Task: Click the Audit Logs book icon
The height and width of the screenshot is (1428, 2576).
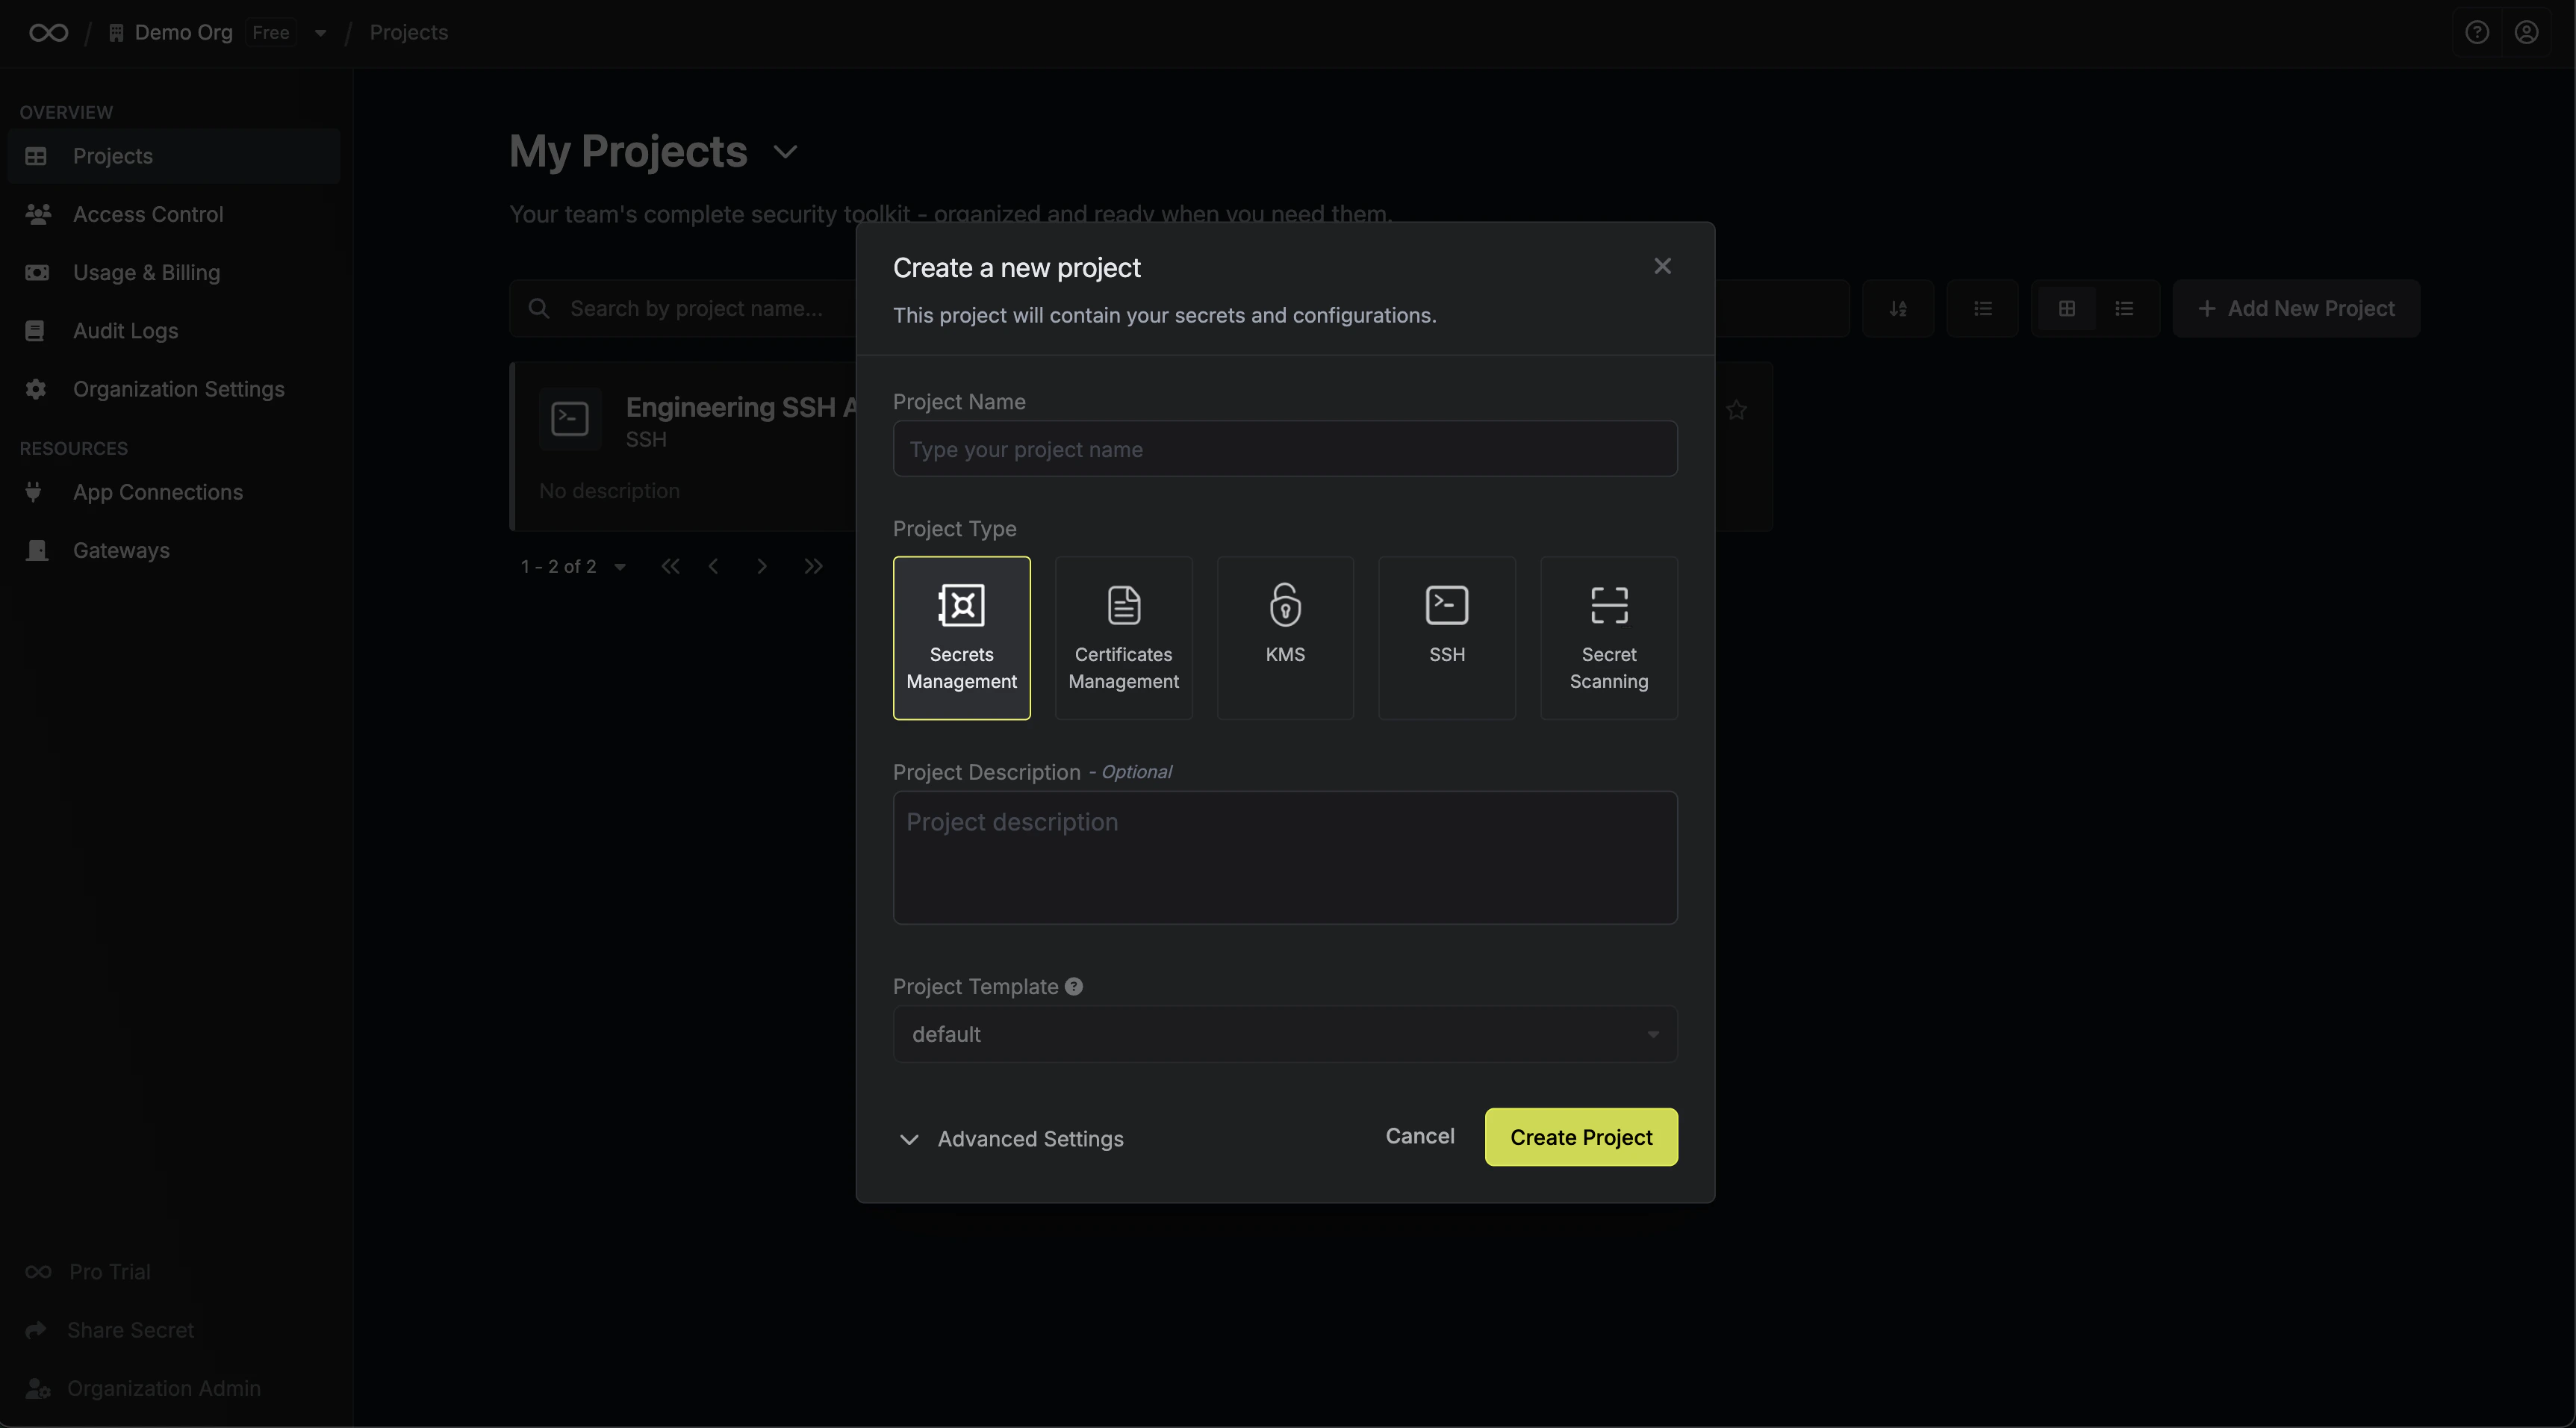Action: pyautogui.click(x=35, y=330)
